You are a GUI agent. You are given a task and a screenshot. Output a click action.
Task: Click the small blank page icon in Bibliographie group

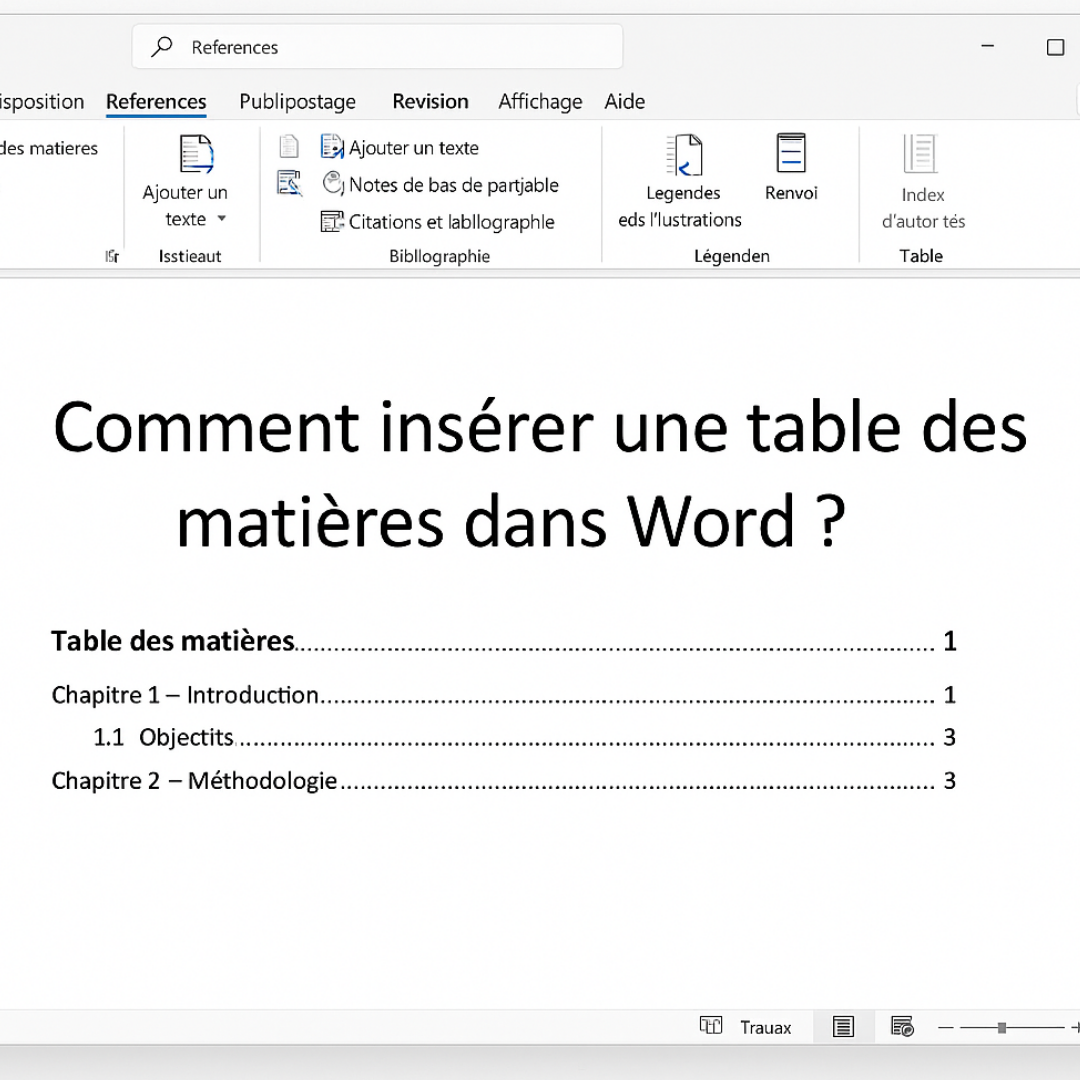pyautogui.click(x=289, y=147)
